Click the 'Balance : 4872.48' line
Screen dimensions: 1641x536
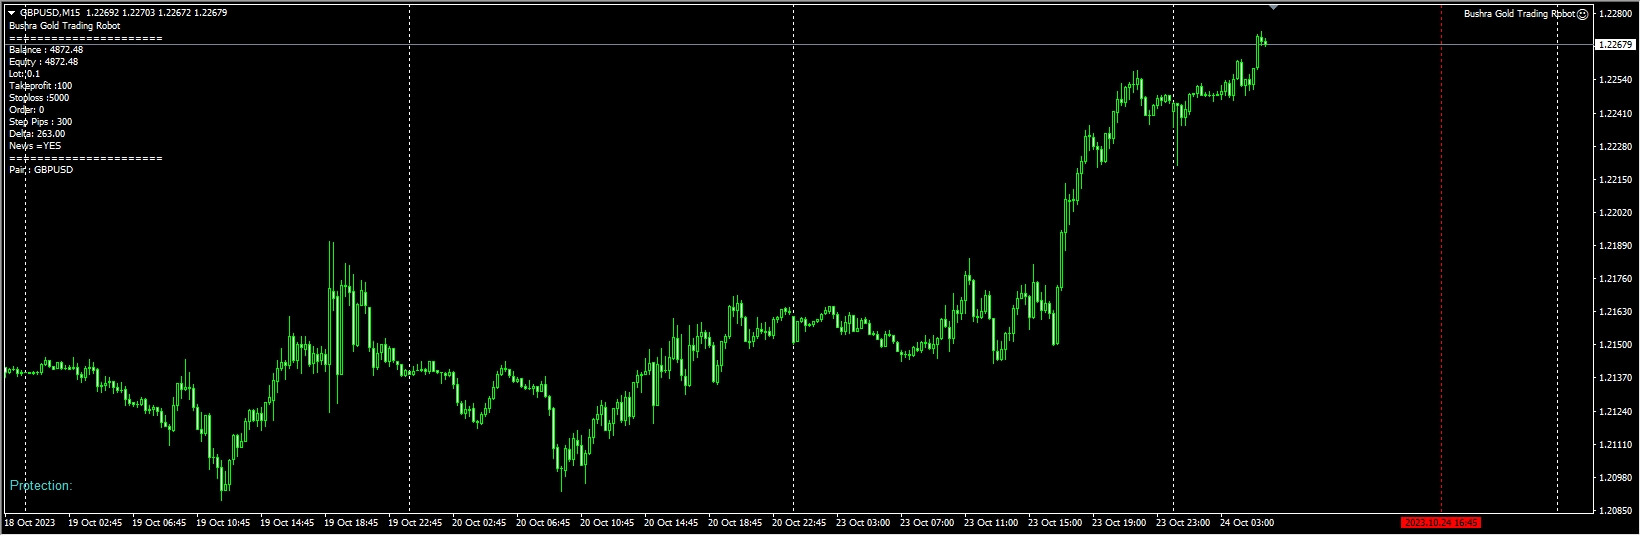coord(46,50)
